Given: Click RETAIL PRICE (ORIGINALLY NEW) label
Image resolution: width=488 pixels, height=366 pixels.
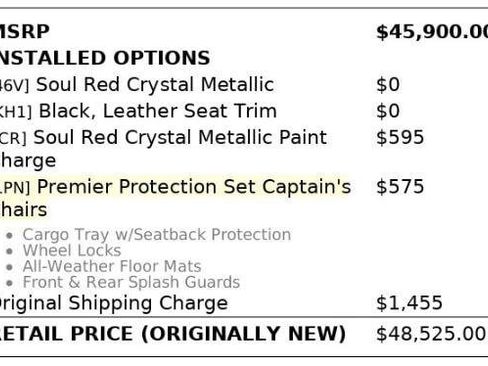Looking at the screenshot, I should (173, 334).
